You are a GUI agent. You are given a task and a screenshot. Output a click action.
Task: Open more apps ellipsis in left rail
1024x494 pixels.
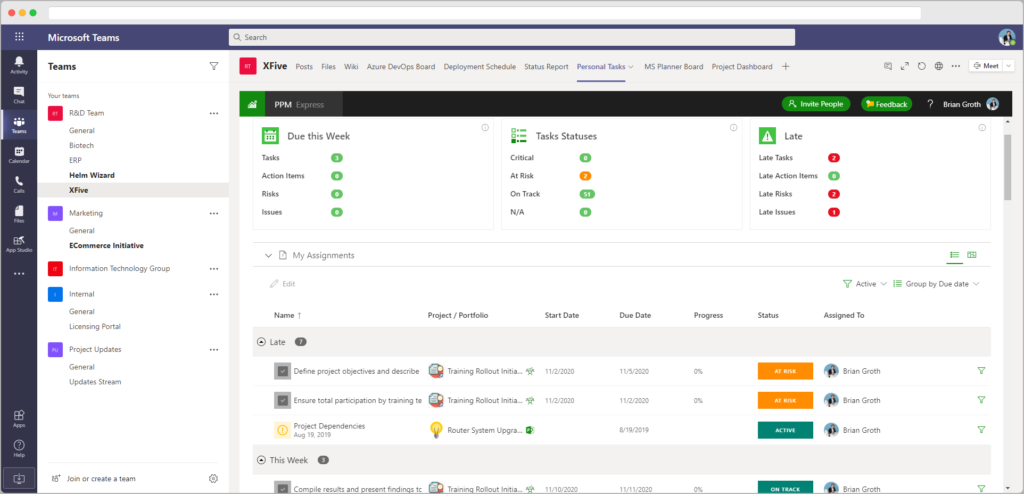point(19,274)
